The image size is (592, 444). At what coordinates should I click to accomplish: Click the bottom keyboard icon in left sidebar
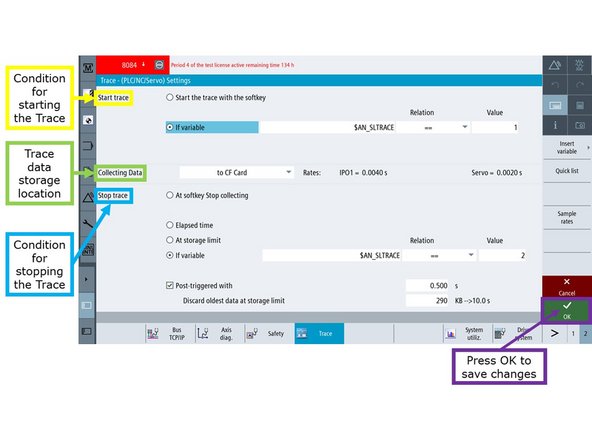[x=87, y=331]
